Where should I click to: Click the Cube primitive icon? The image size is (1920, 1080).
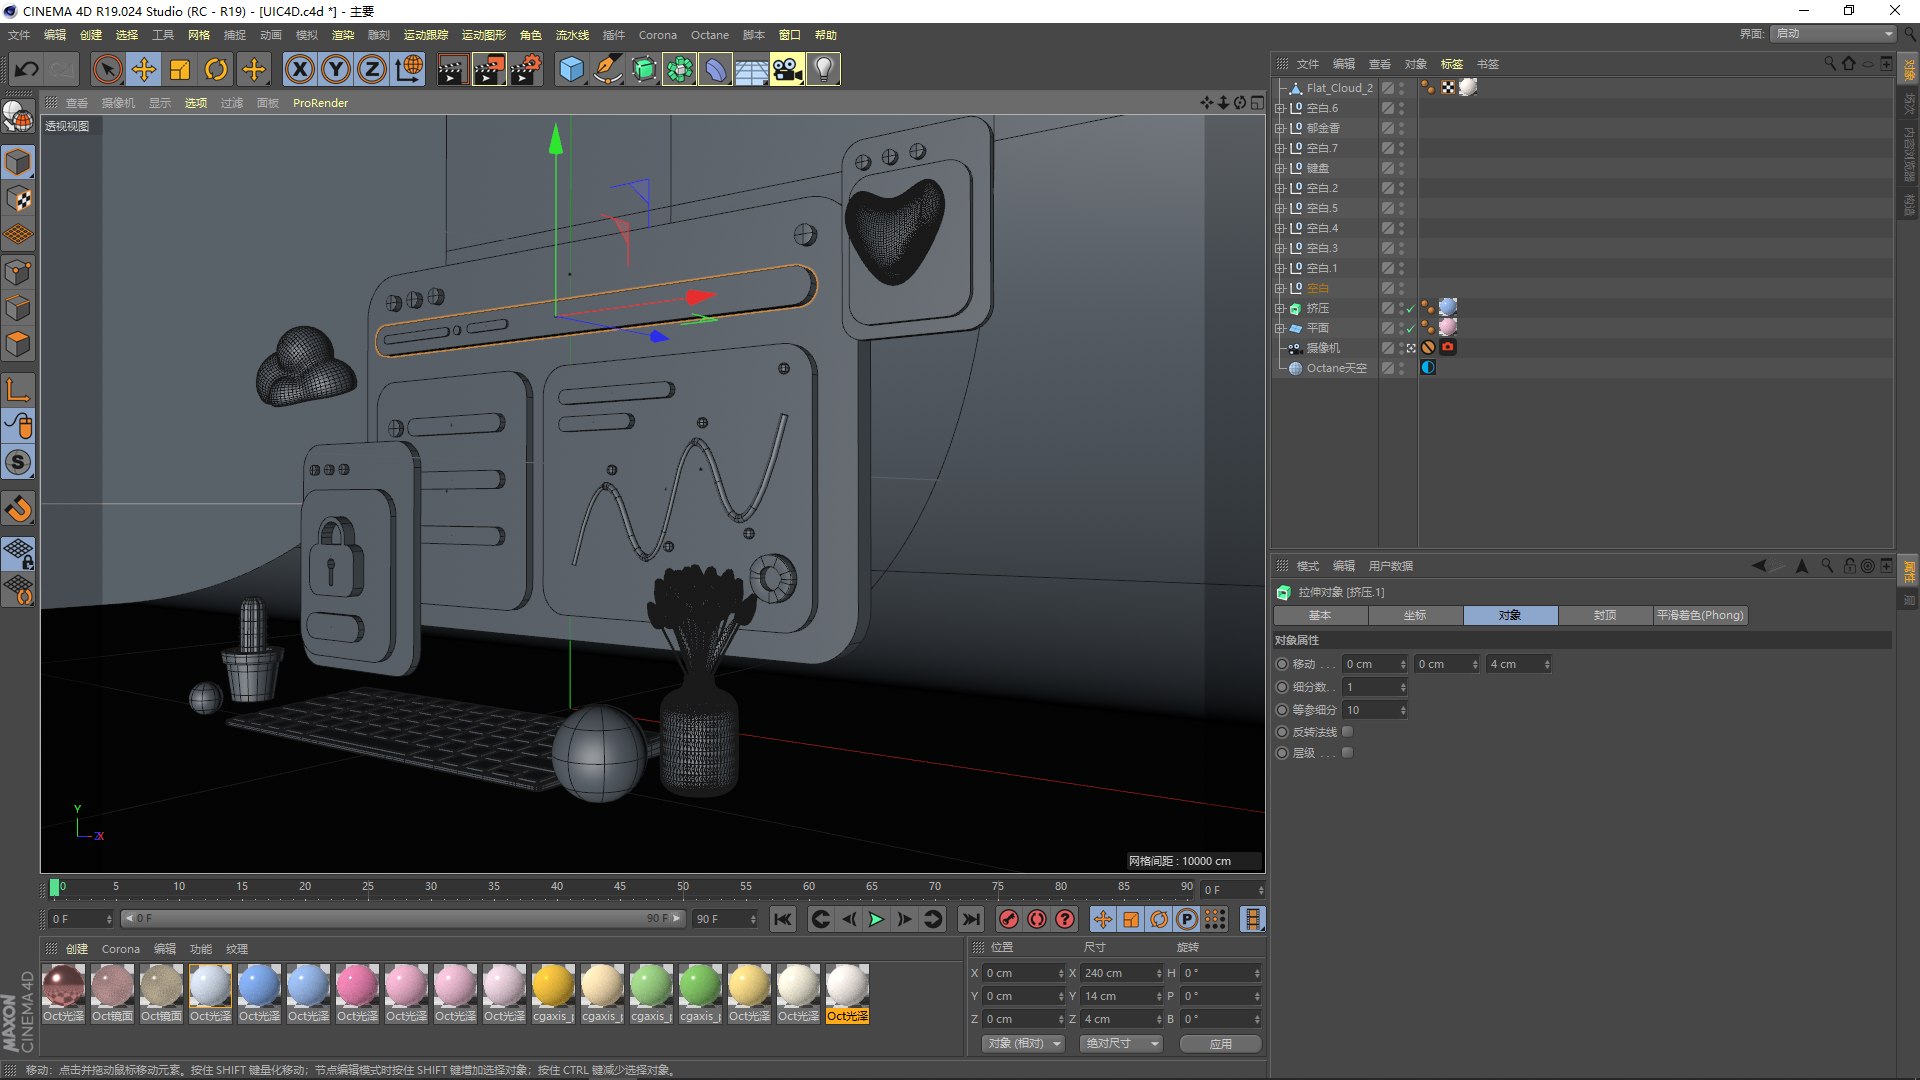(571, 69)
